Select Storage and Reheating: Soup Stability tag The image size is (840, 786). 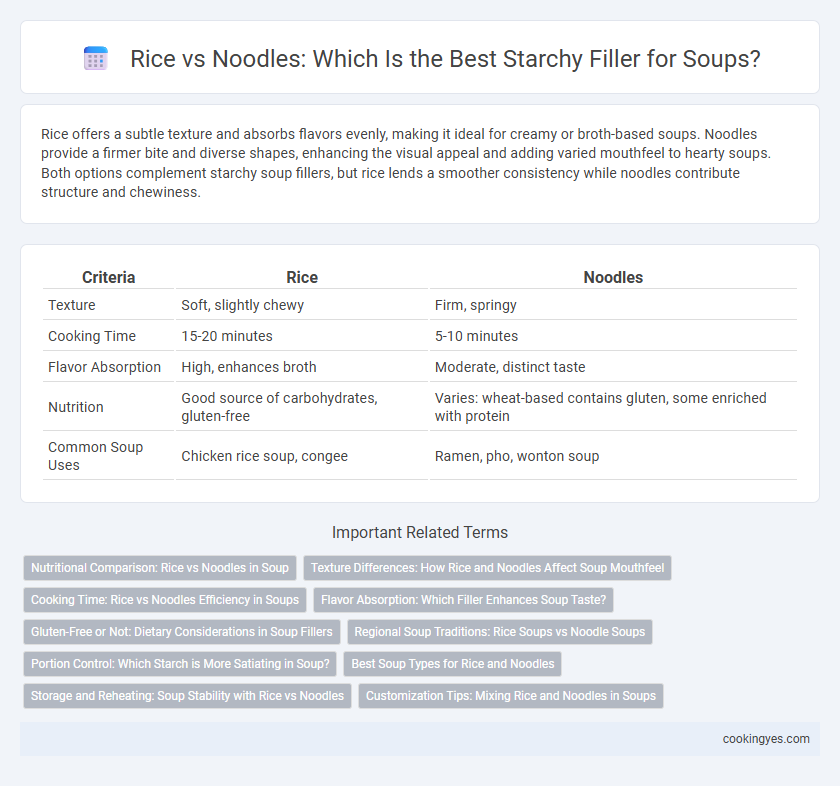[x=187, y=695]
